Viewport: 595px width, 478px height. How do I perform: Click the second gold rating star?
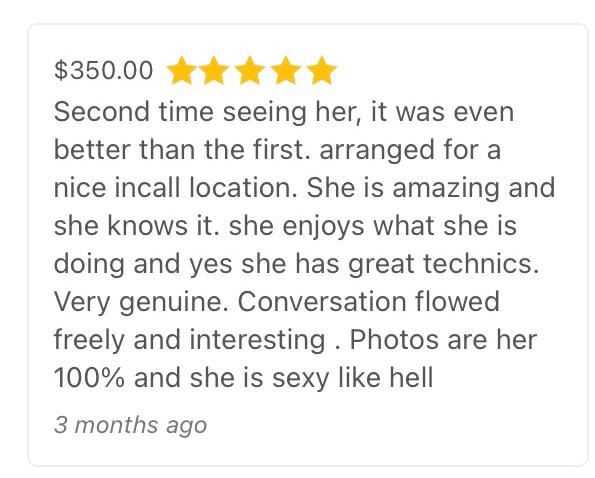(x=214, y=70)
